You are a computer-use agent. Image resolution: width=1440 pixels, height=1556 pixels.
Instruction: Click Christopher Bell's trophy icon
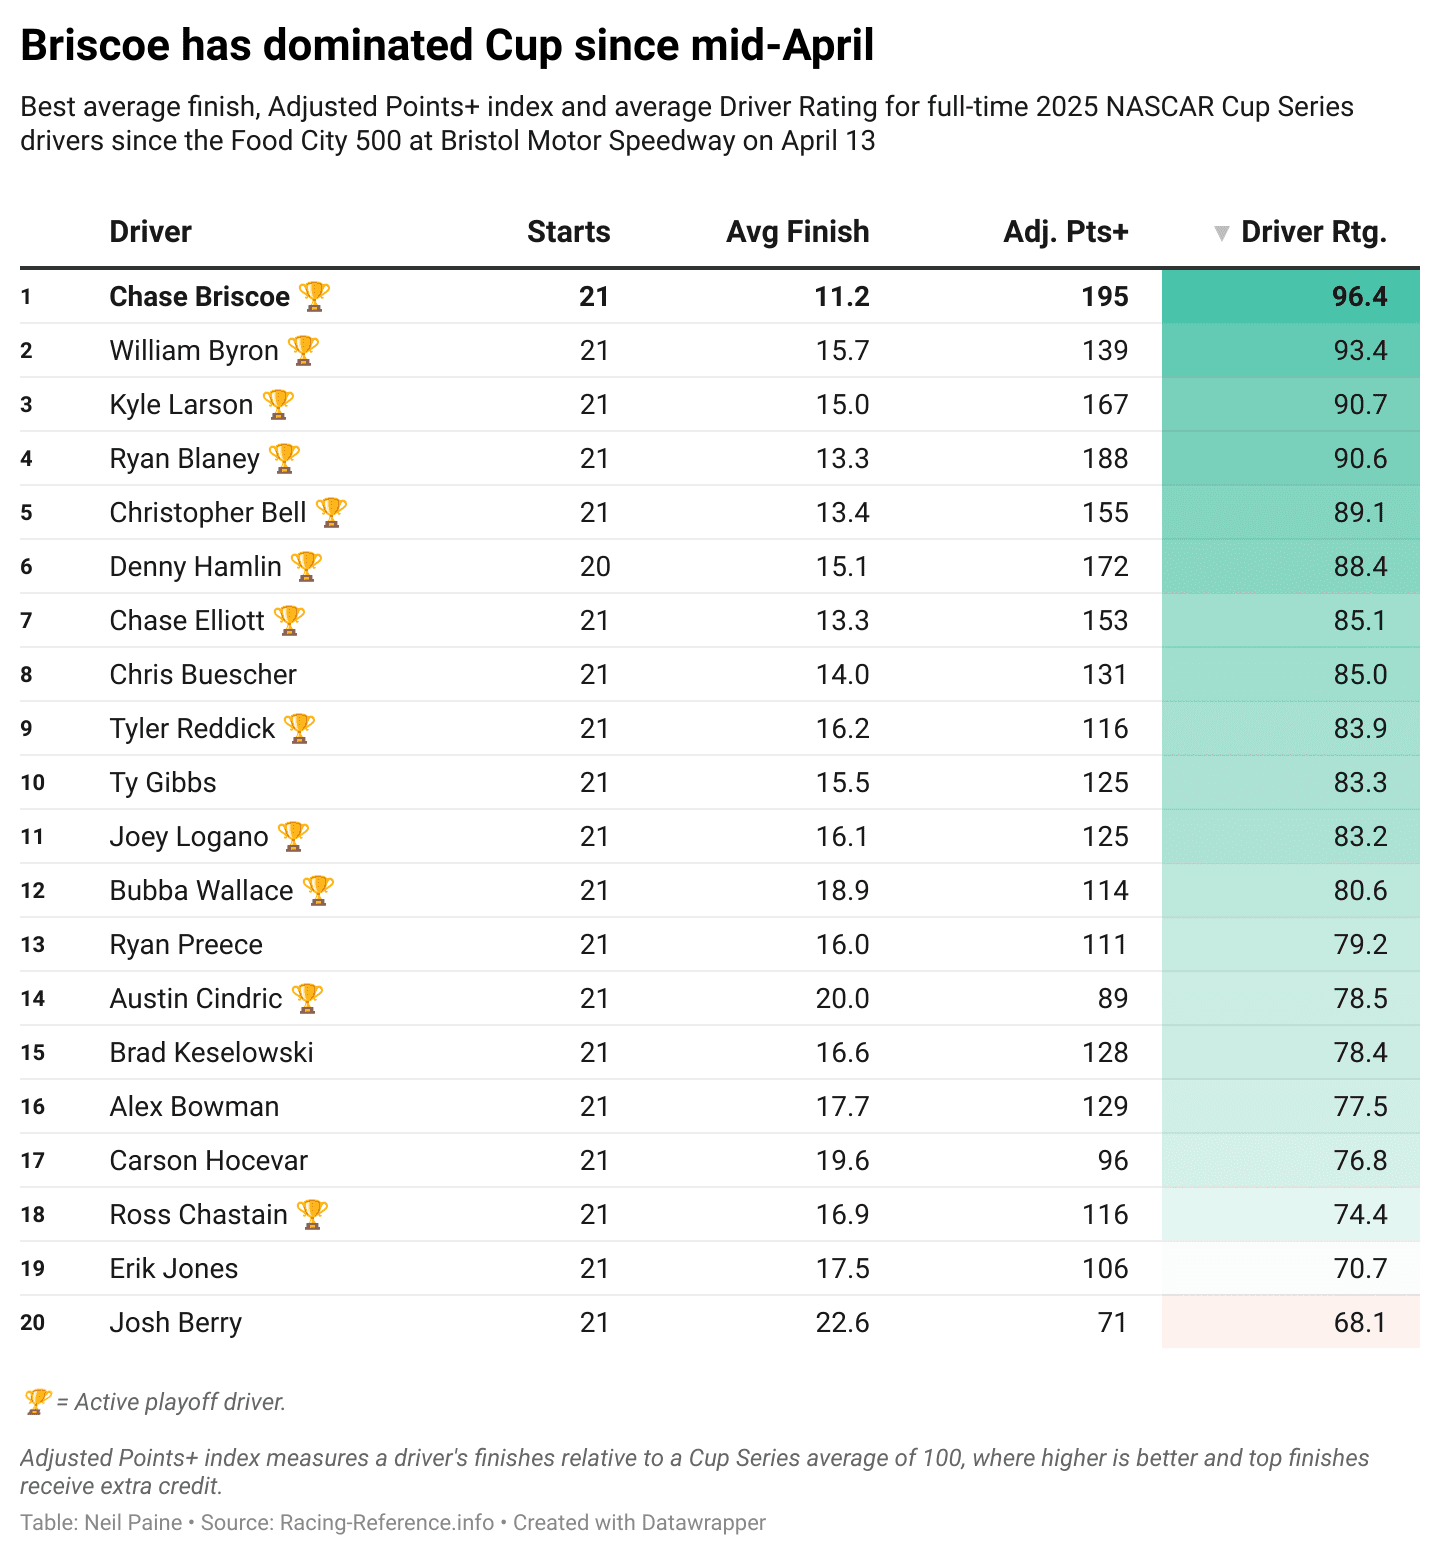tap(331, 512)
